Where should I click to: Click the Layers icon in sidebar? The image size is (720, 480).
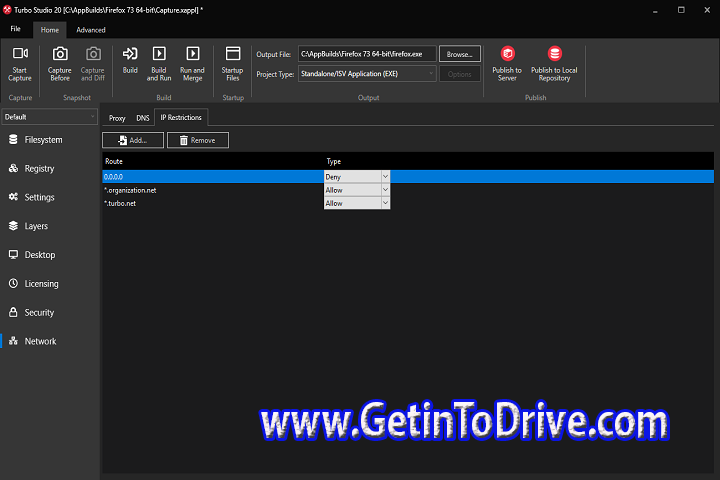(13, 226)
